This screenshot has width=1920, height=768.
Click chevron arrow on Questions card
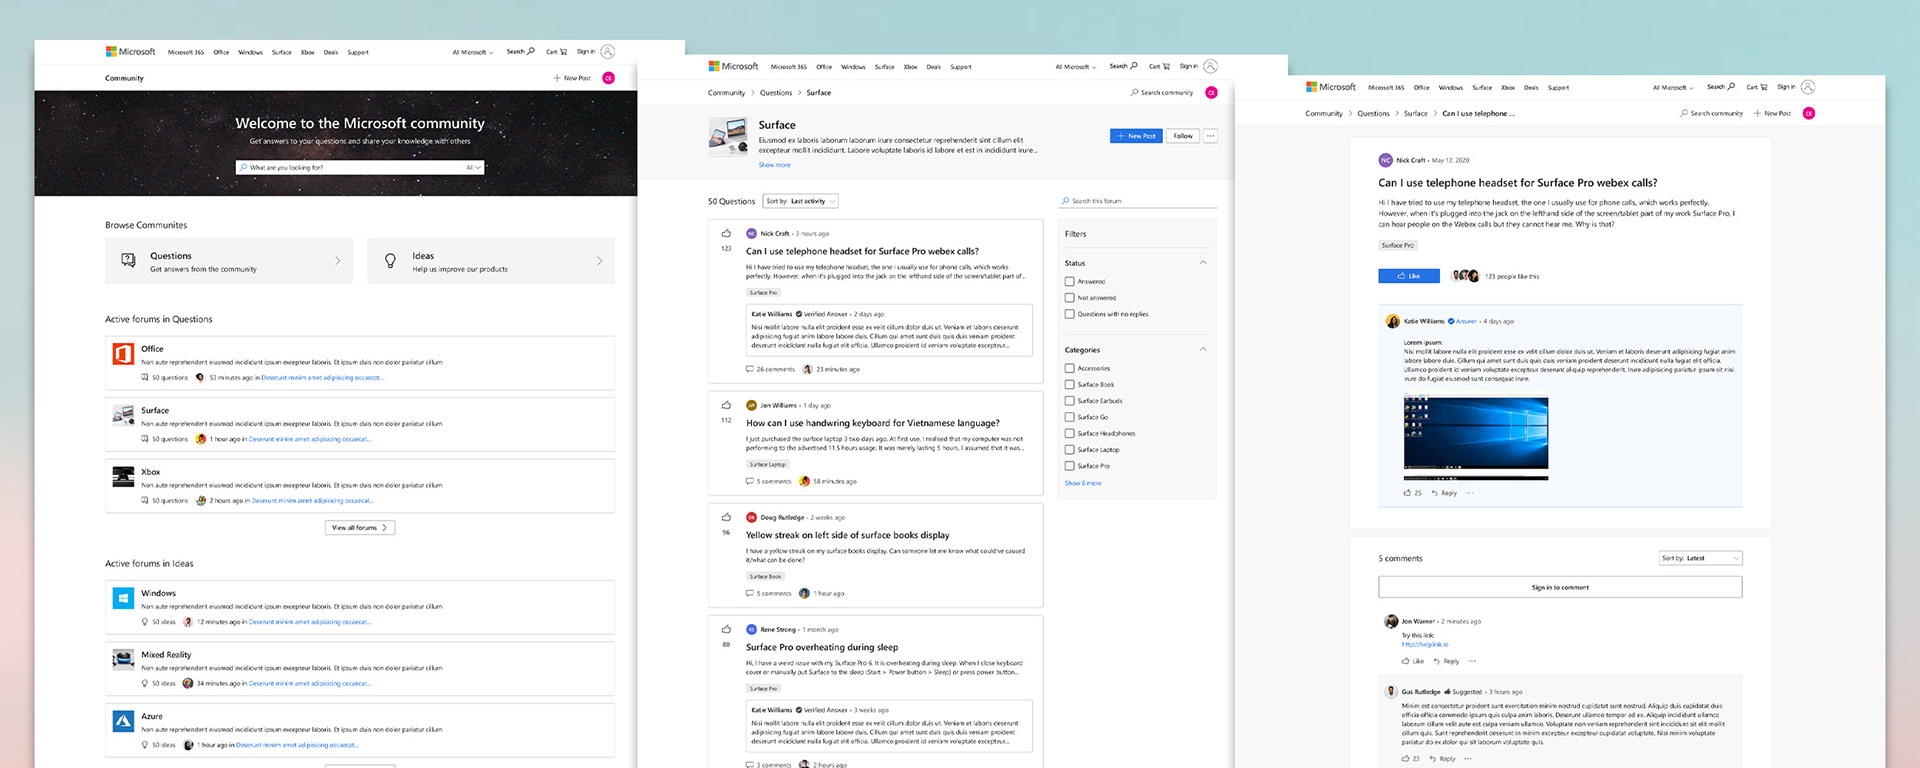338,261
